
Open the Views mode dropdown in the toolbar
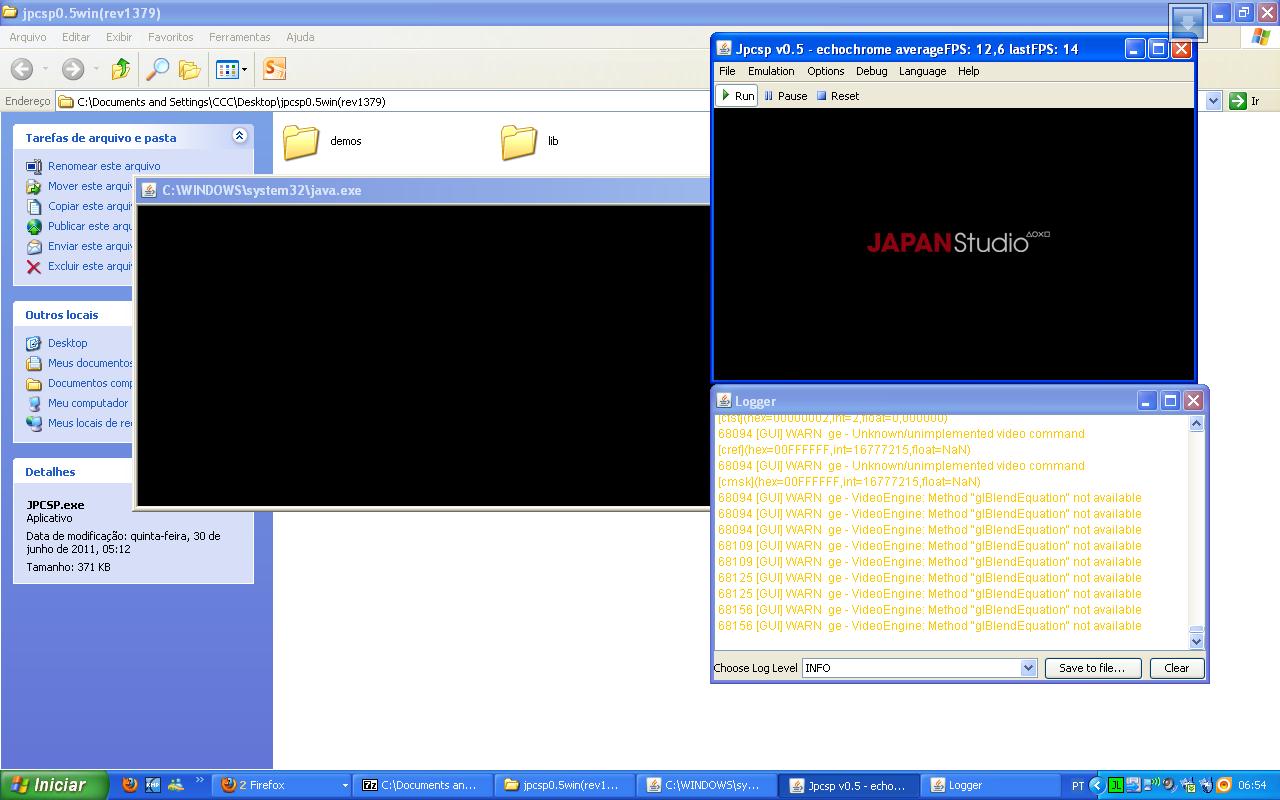(x=231, y=69)
